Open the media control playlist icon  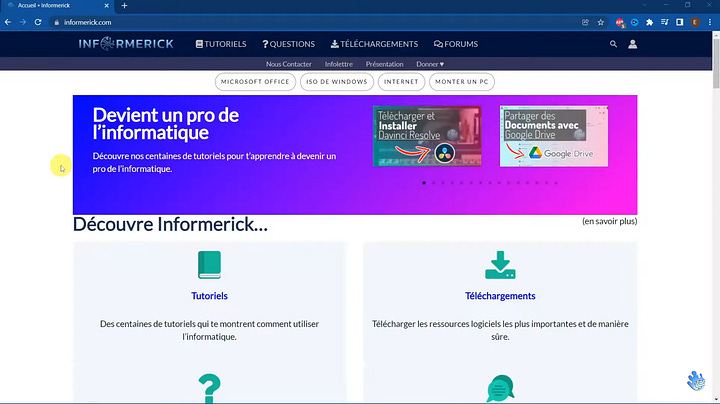664,22
